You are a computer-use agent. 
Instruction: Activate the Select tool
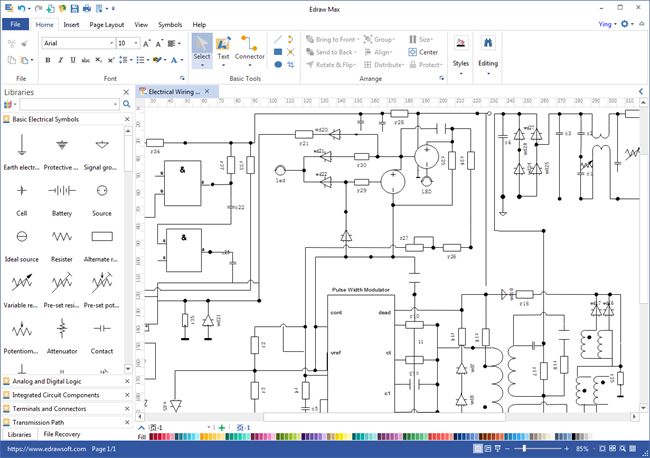click(202, 51)
